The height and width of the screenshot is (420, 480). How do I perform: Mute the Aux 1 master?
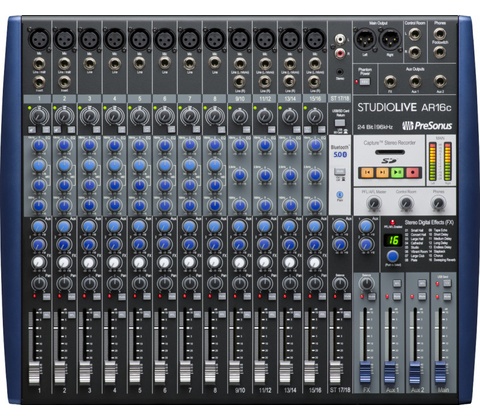pyautogui.click(x=397, y=296)
